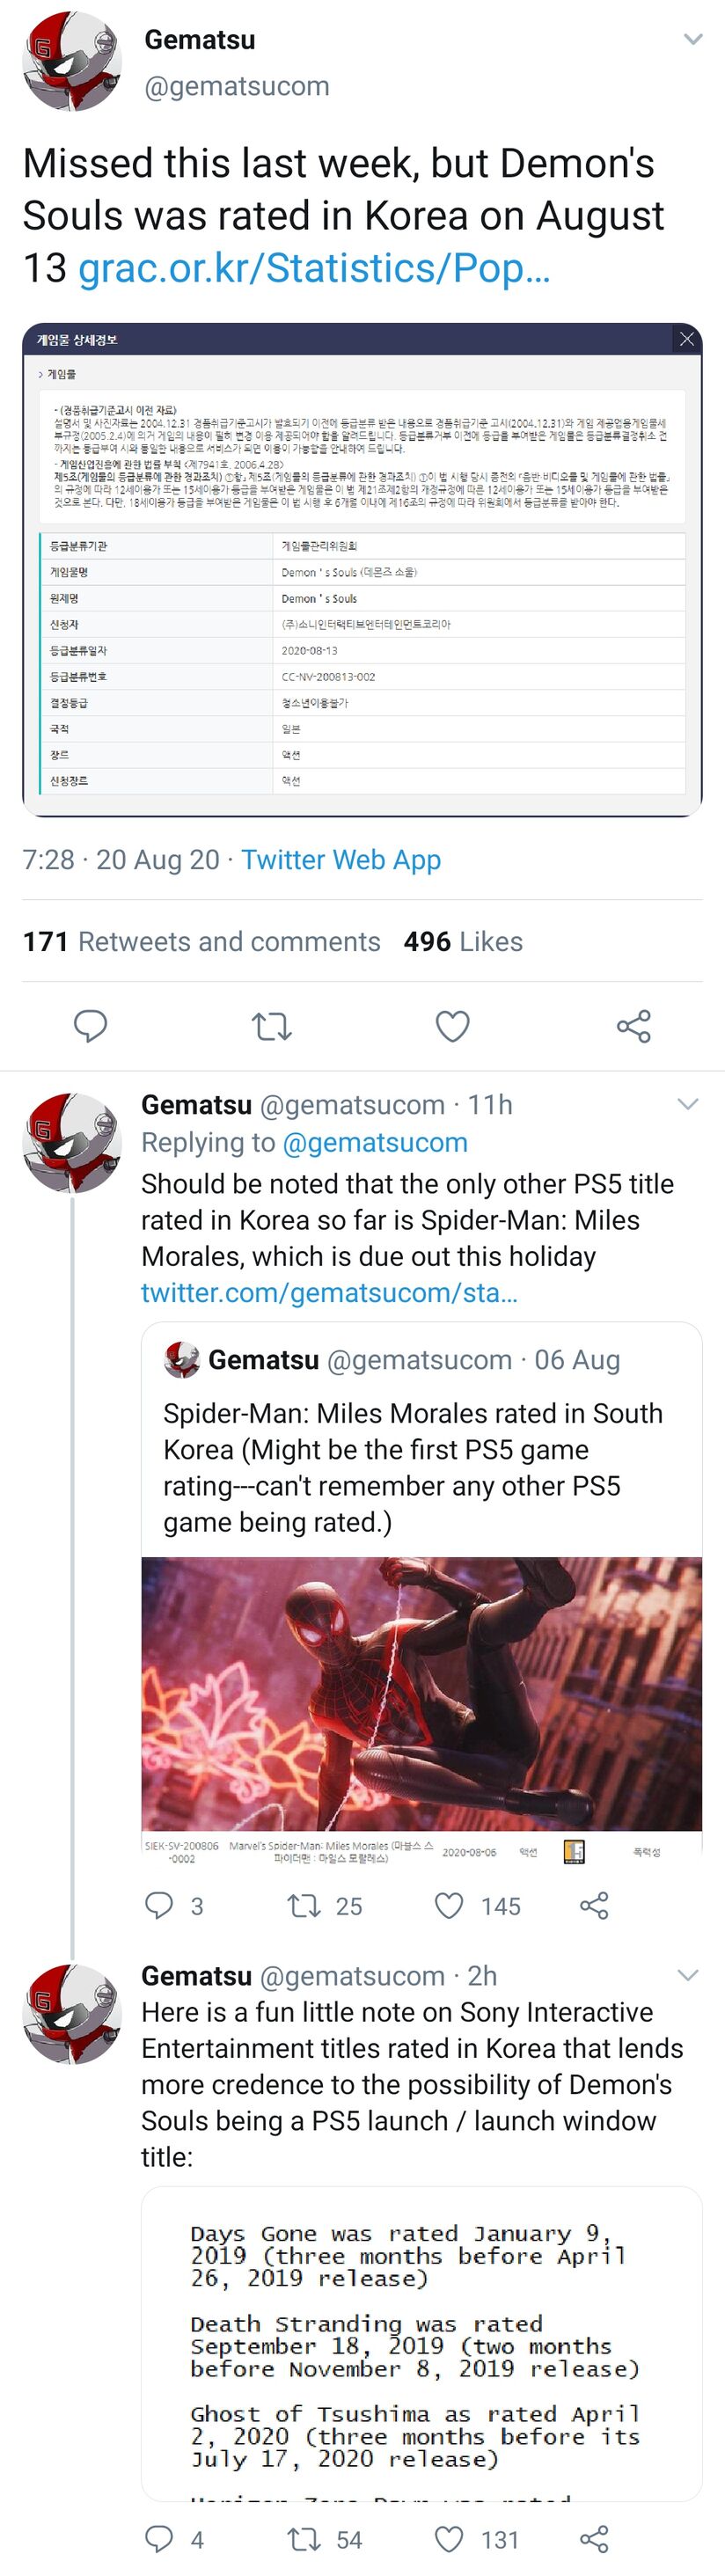Like the Spider-Man rating reply with 145 likes
725x2576 pixels.
450,1905
